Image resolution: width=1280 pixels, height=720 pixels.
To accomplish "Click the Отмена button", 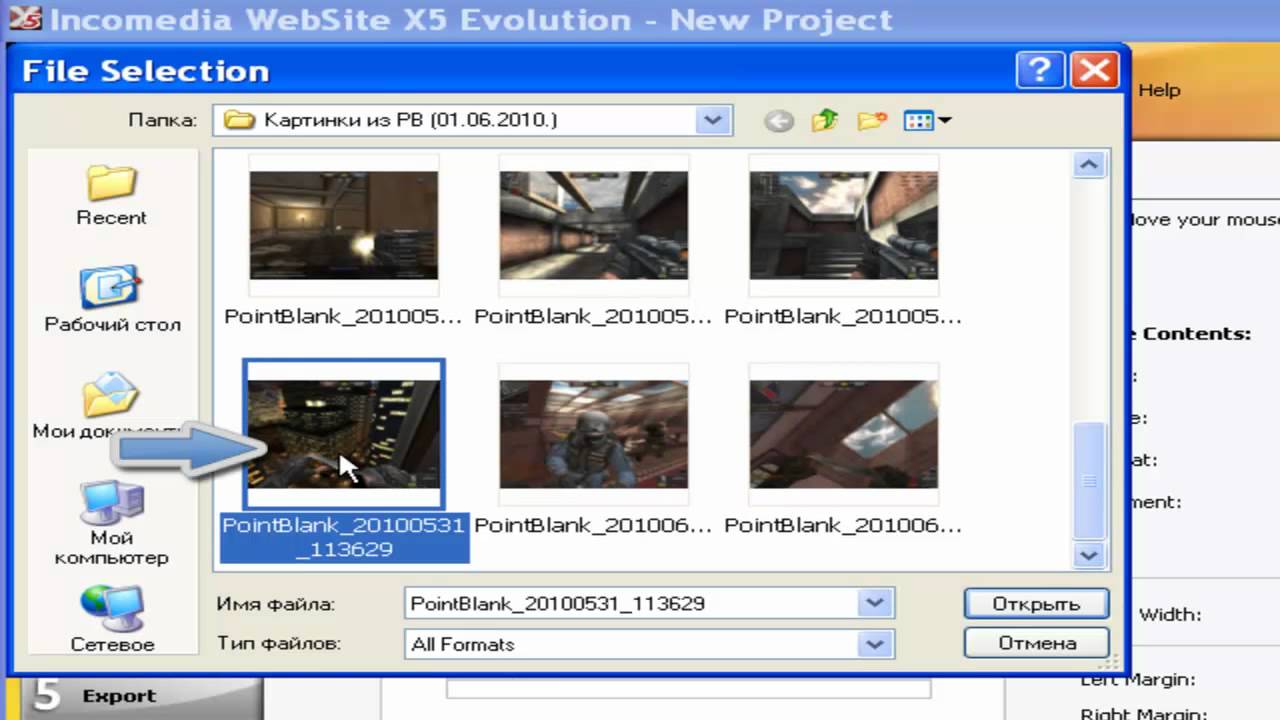I will pos(1036,643).
